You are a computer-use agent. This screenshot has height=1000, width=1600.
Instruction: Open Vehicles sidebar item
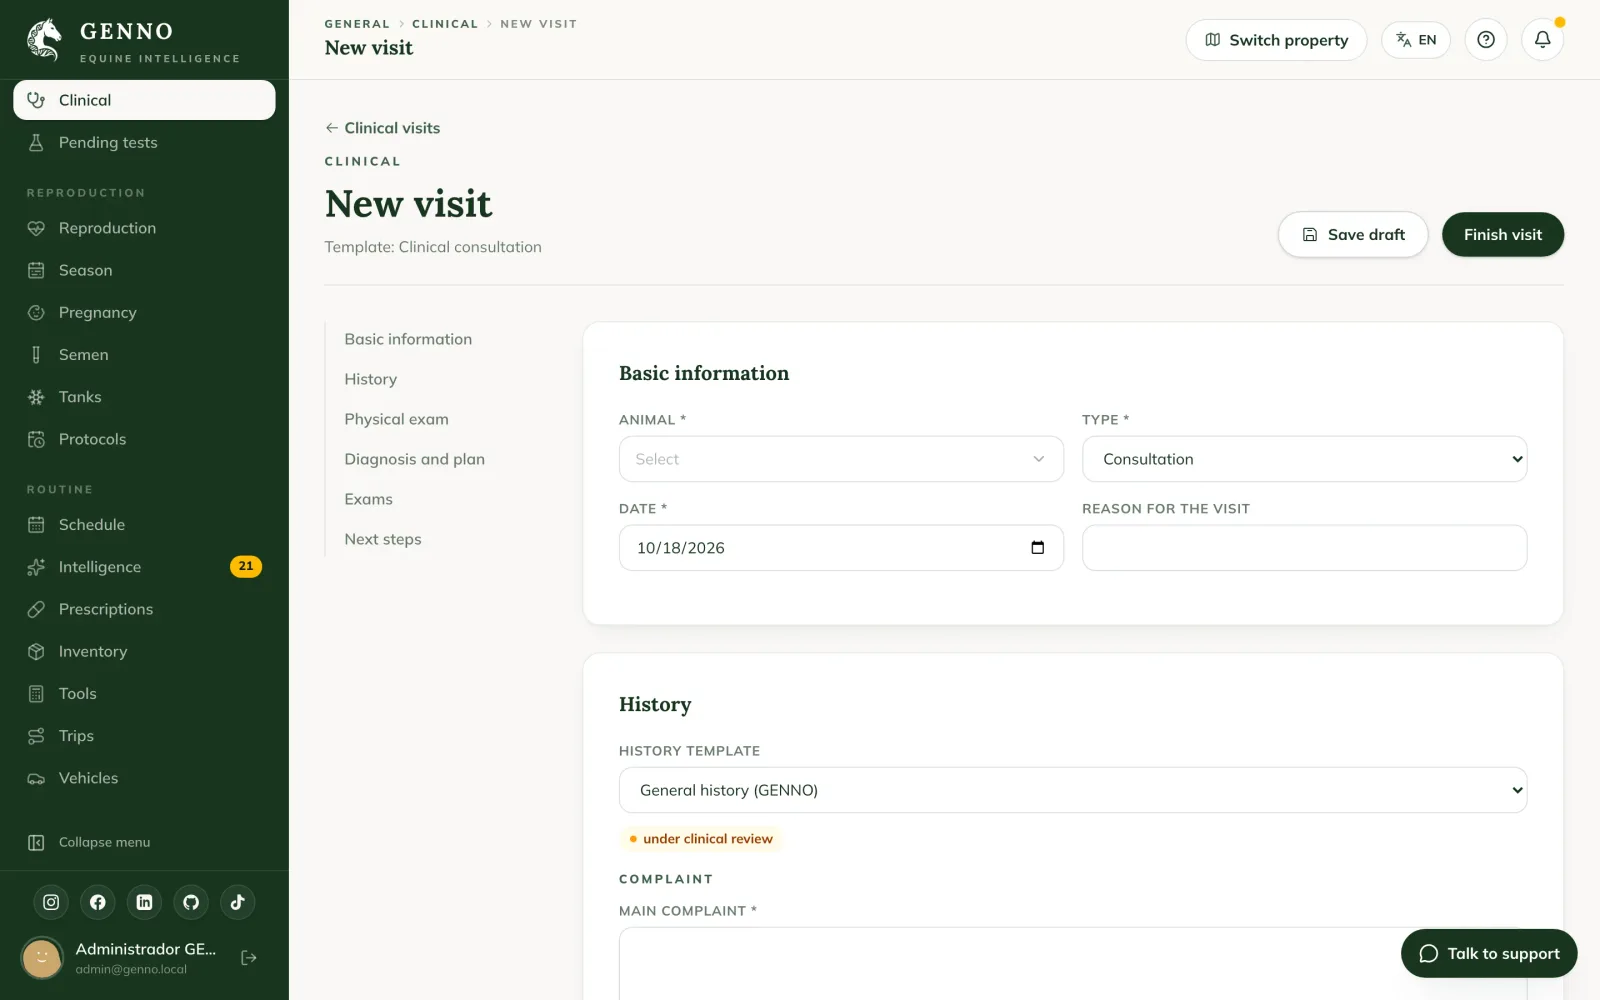pyautogui.click(x=144, y=778)
